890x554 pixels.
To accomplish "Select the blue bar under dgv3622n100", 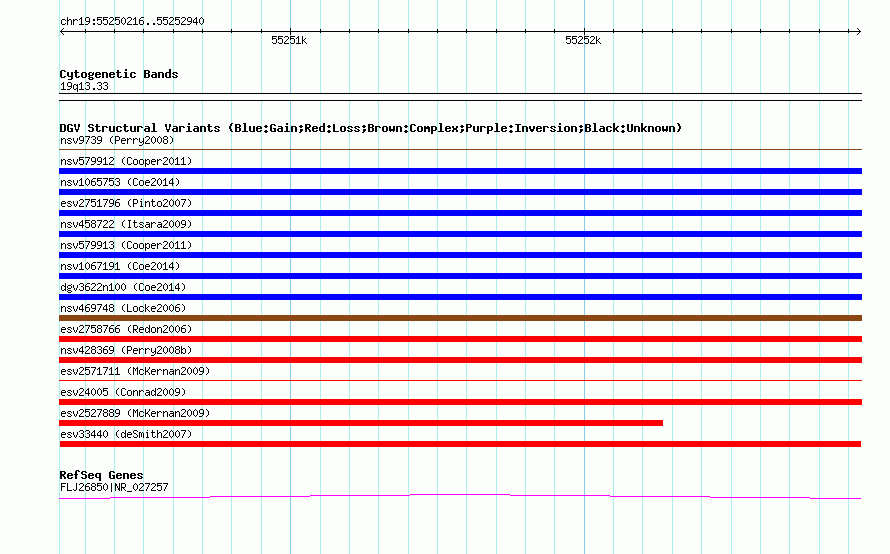I will click(x=460, y=297).
